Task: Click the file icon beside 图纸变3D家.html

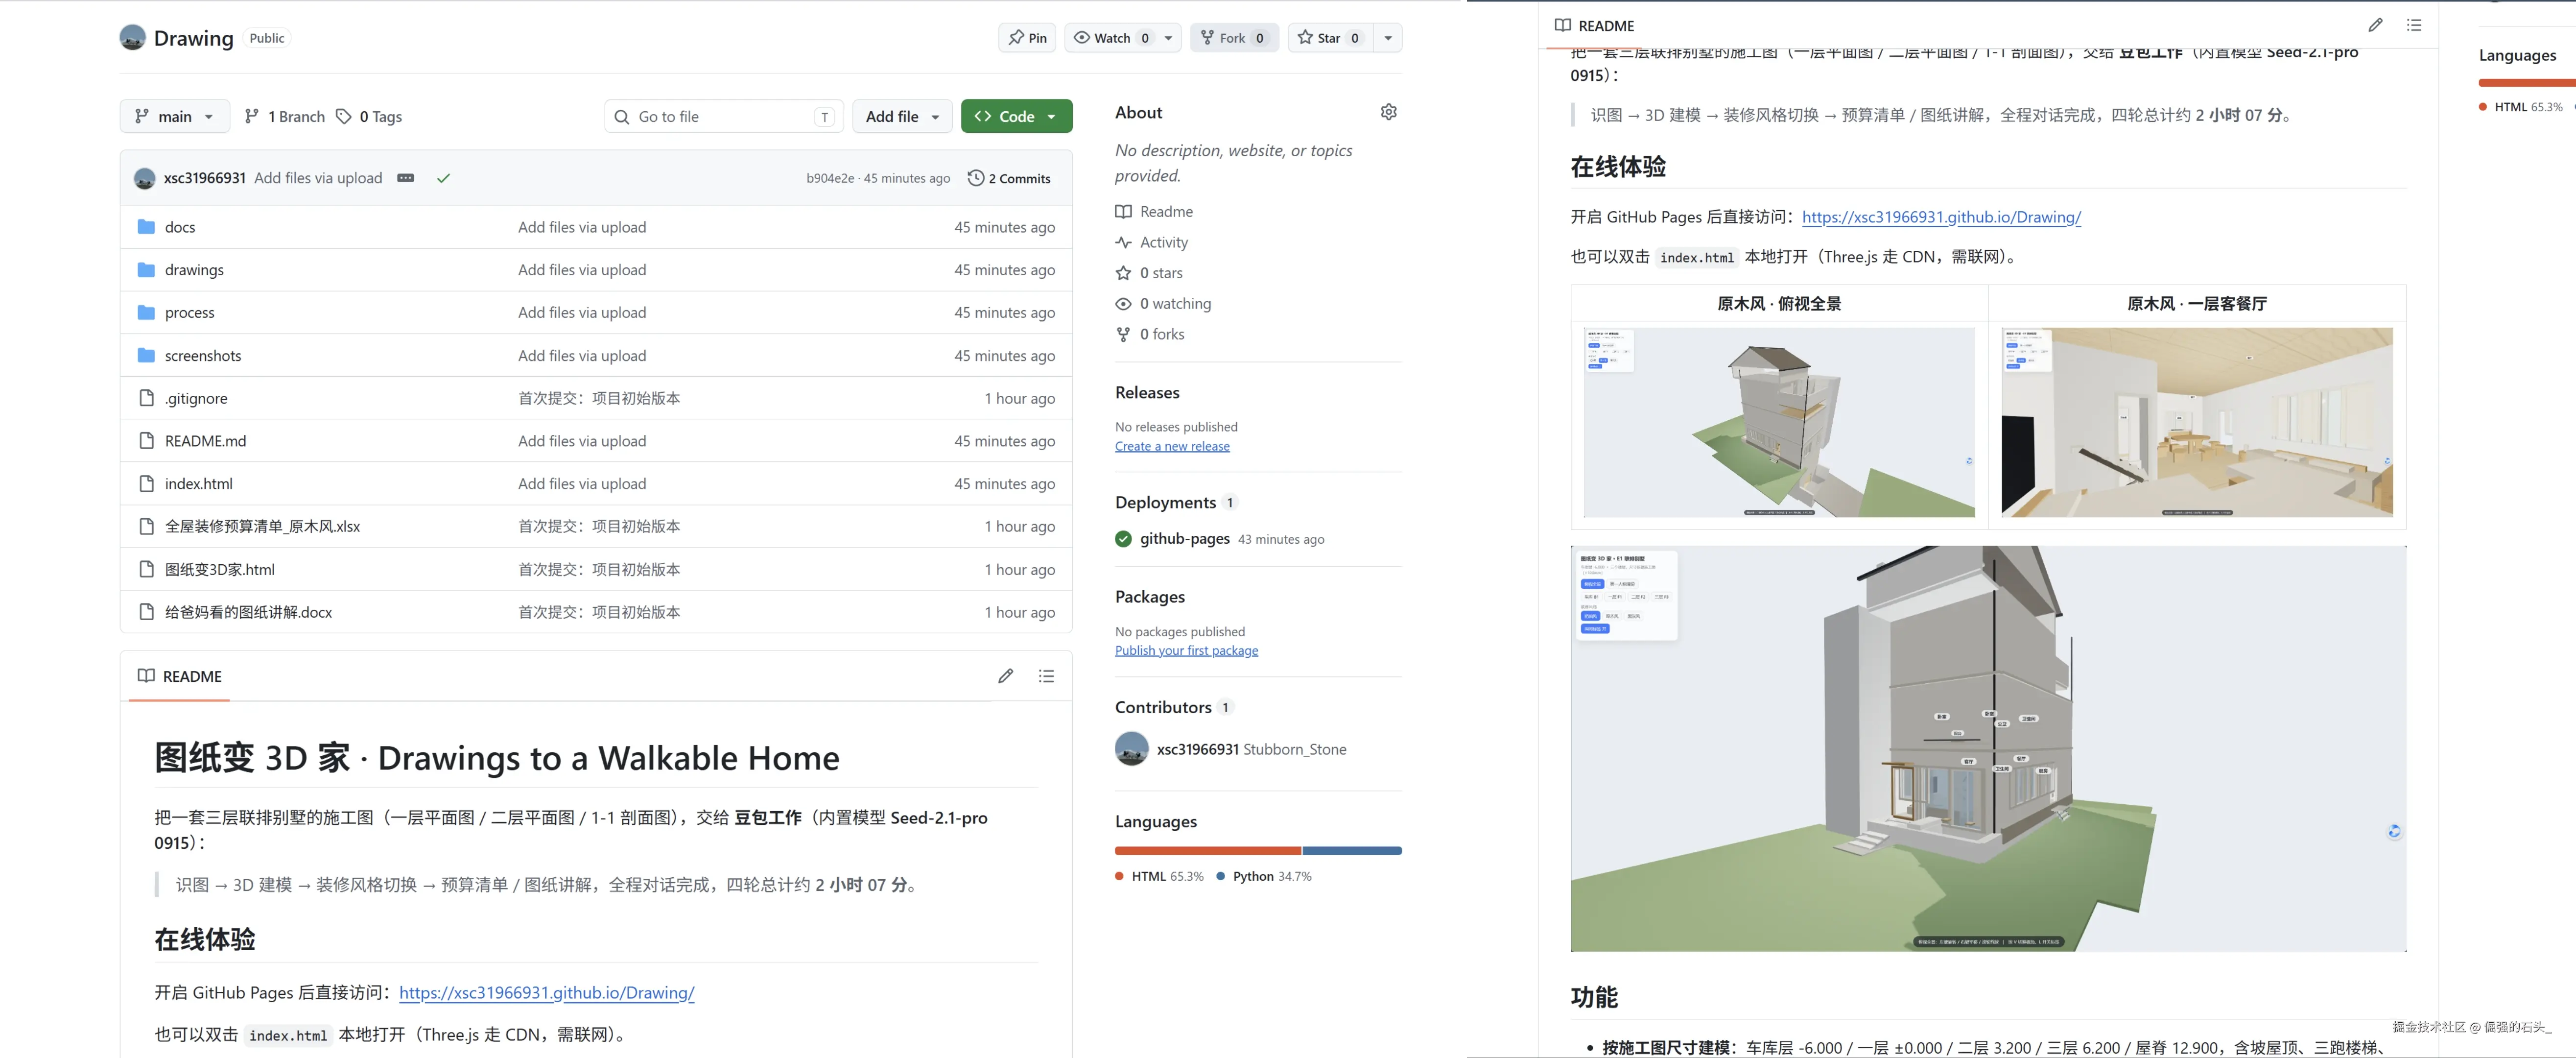Action: (x=146, y=569)
